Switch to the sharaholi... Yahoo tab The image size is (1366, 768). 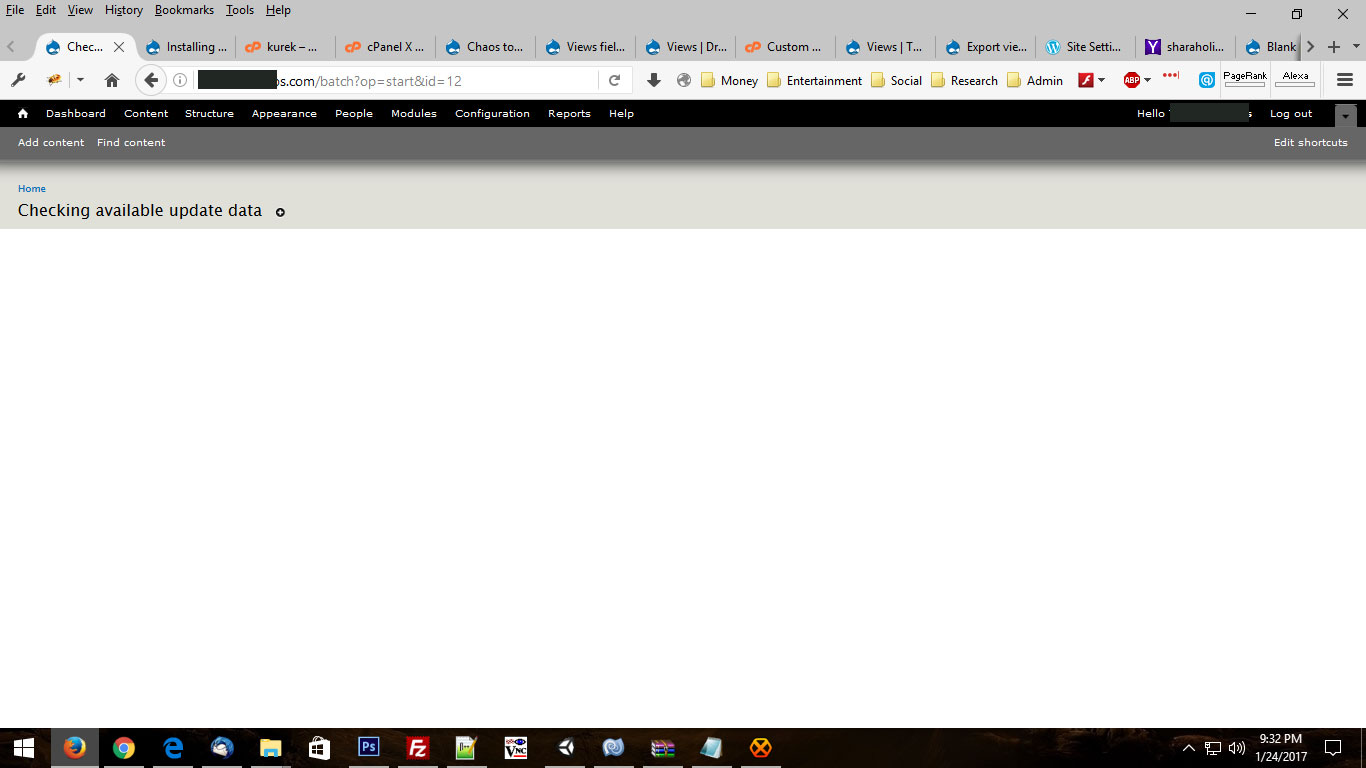coord(1186,47)
